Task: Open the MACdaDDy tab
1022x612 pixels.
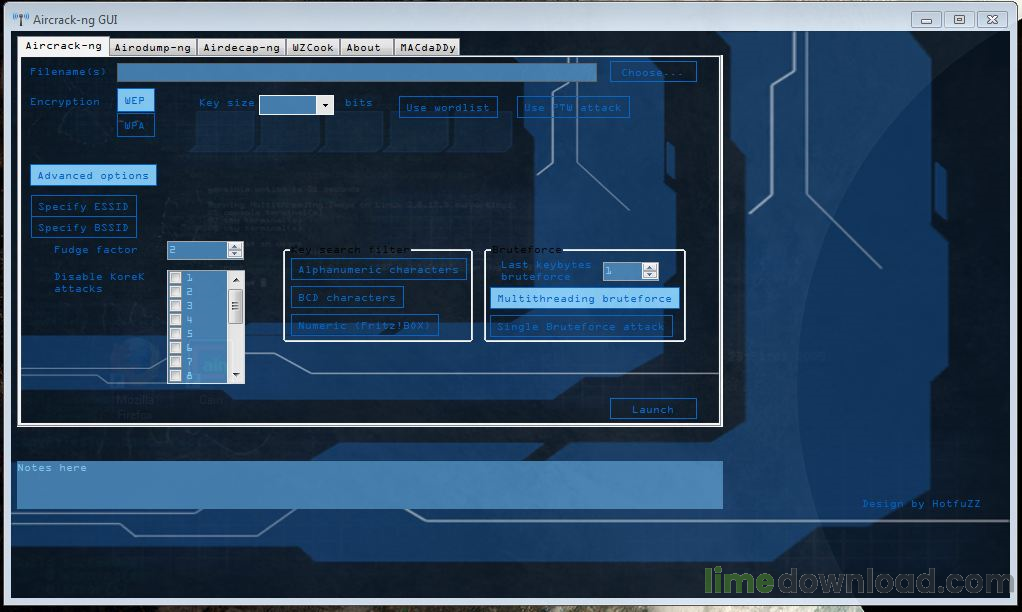Action: click(x=427, y=46)
